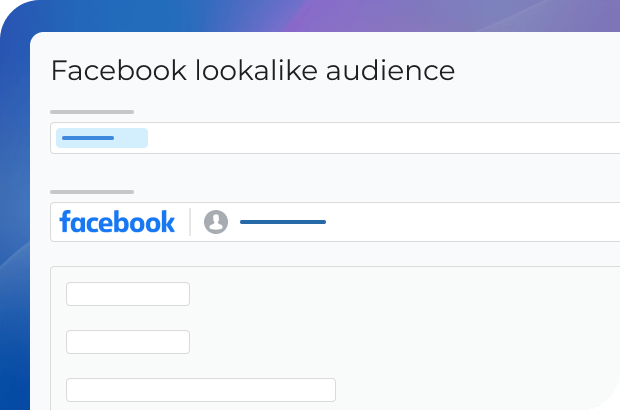Click empty space inside the gray settings panel

point(450,320)
